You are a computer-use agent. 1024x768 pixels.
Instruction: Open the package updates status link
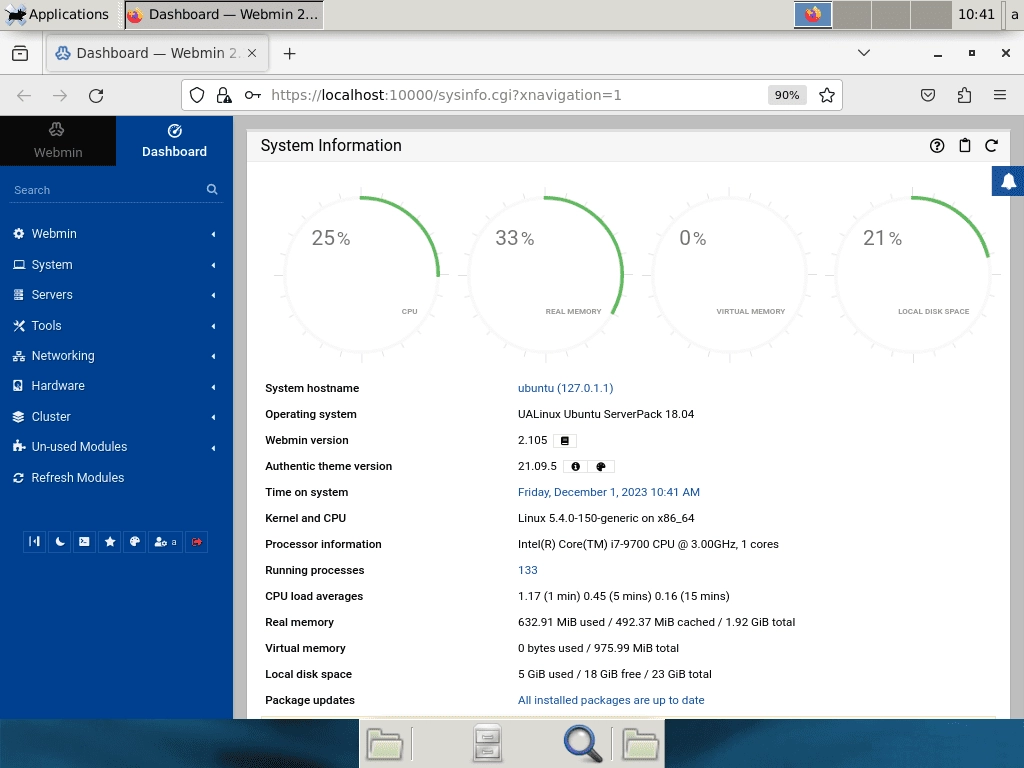611,700
